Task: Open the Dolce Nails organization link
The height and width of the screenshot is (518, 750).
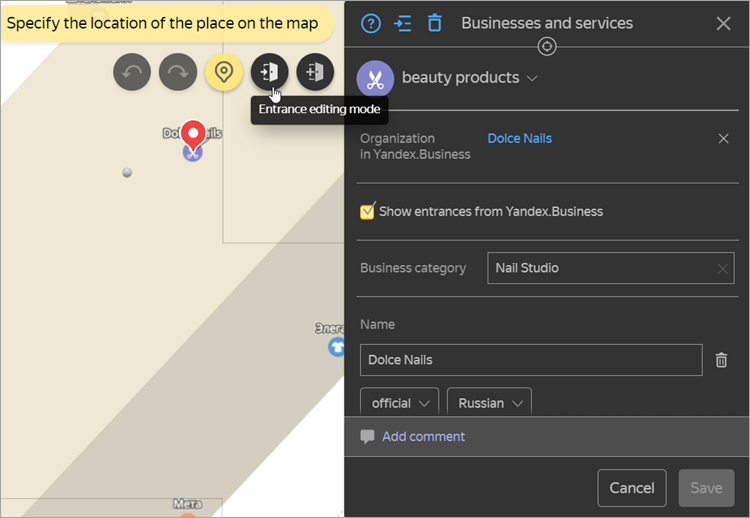Action: 519,139
